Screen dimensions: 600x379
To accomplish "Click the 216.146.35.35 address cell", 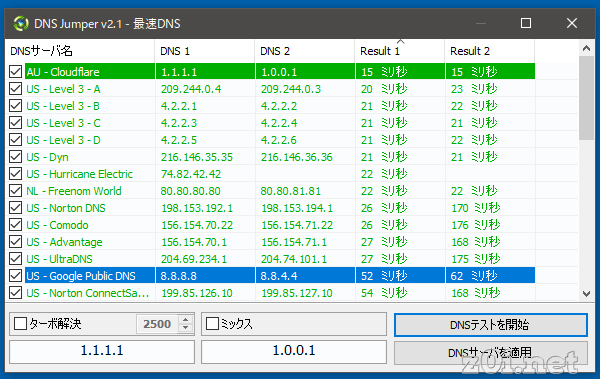I will [x=197, y=157].
